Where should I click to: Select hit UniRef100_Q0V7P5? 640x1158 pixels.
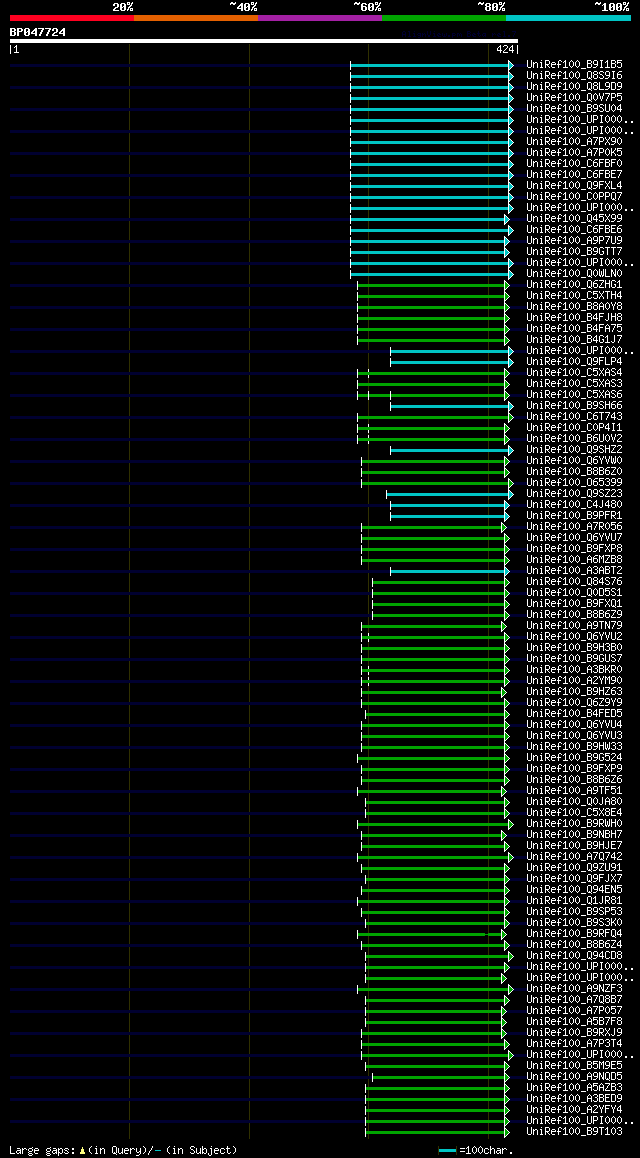(574, 97)
